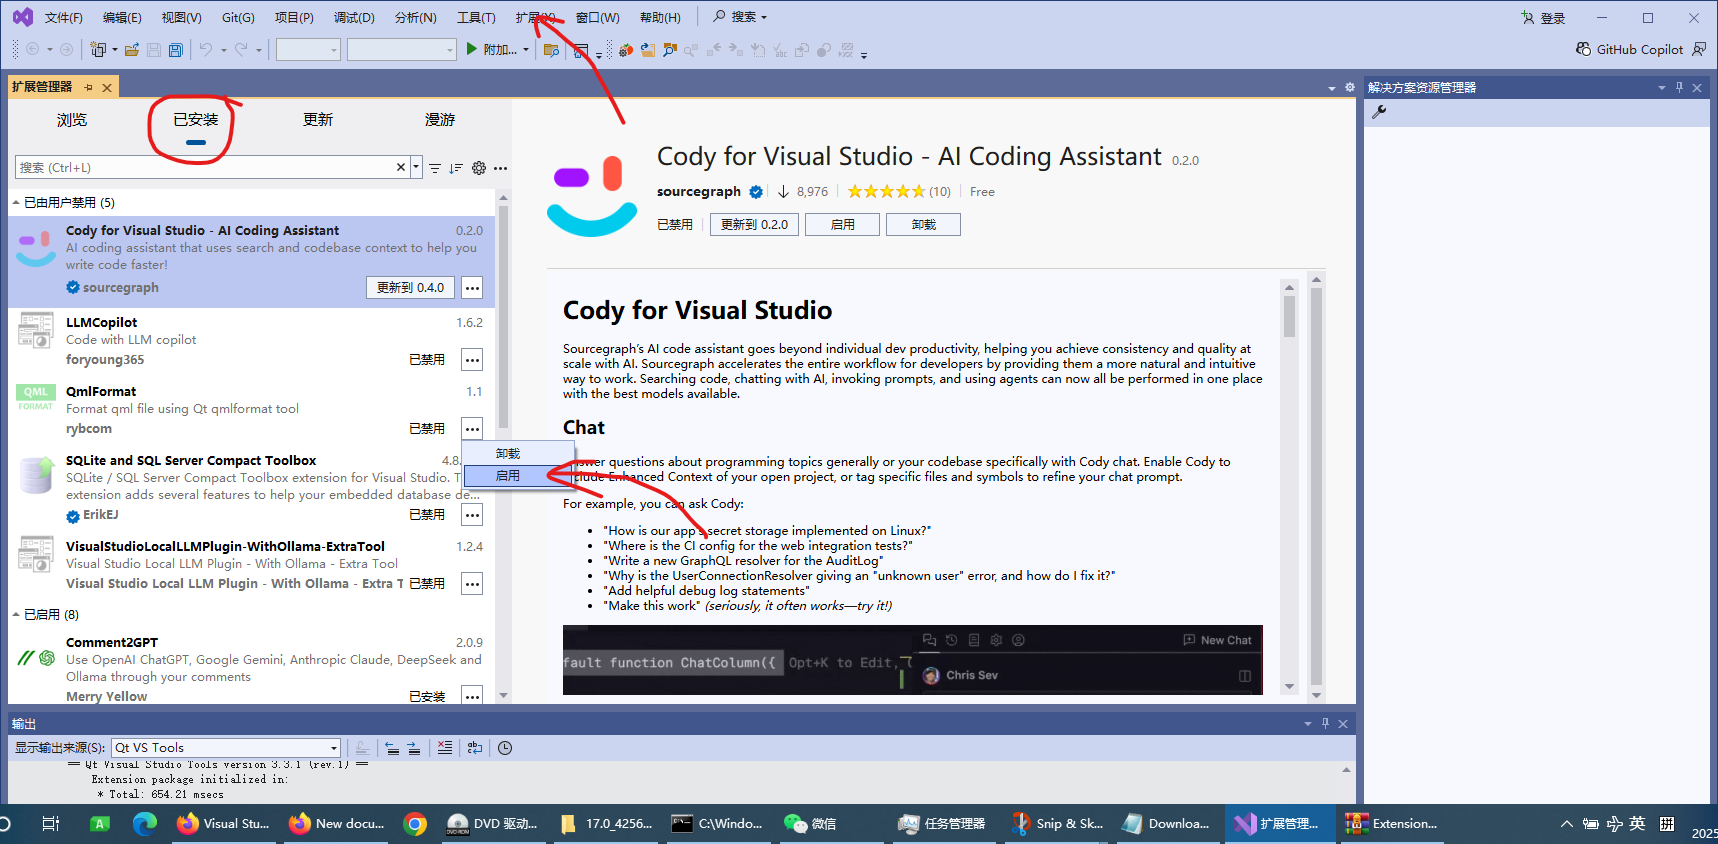Click inside the extension search field

[205, 168]
